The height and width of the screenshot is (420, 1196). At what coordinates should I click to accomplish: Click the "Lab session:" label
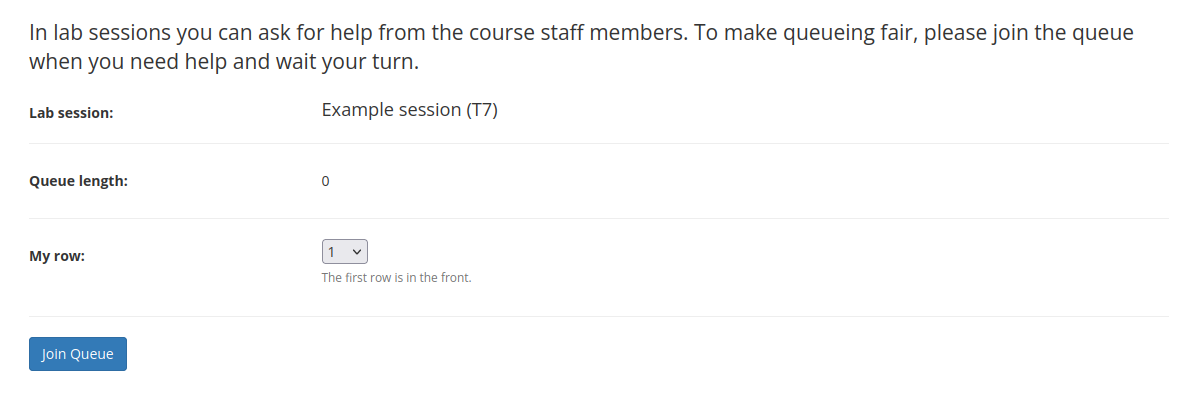[71, 113]
